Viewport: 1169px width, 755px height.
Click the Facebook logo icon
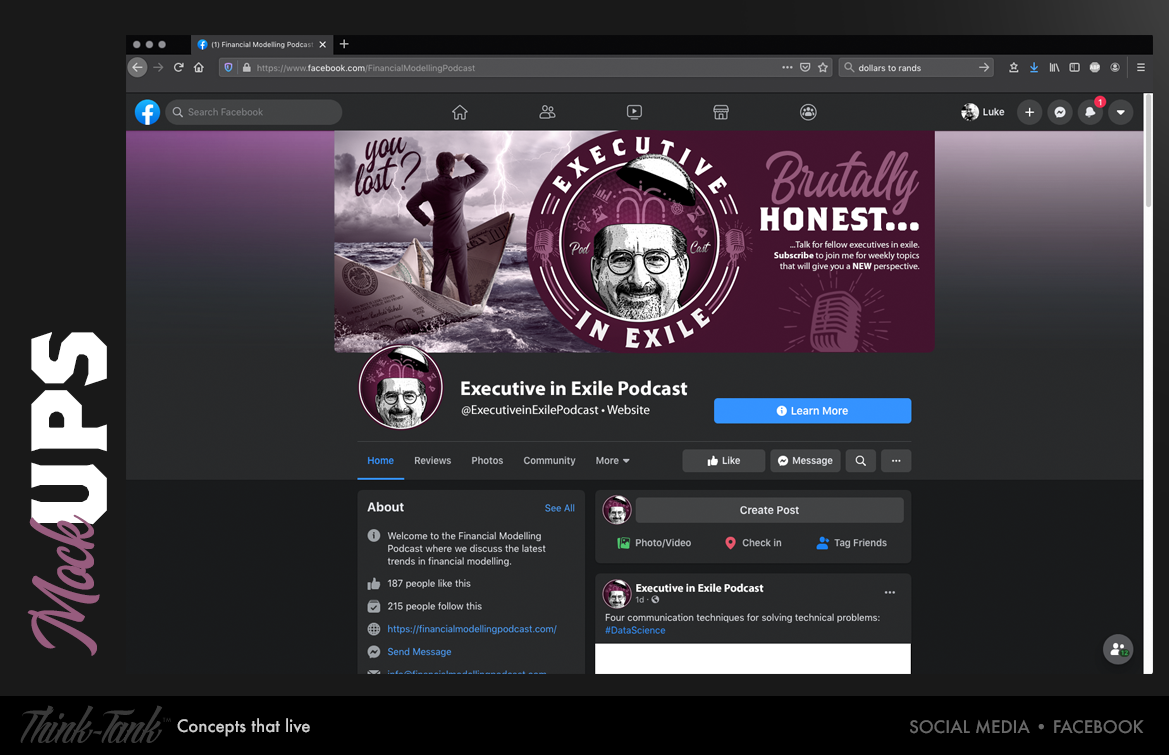pos(147,113)
